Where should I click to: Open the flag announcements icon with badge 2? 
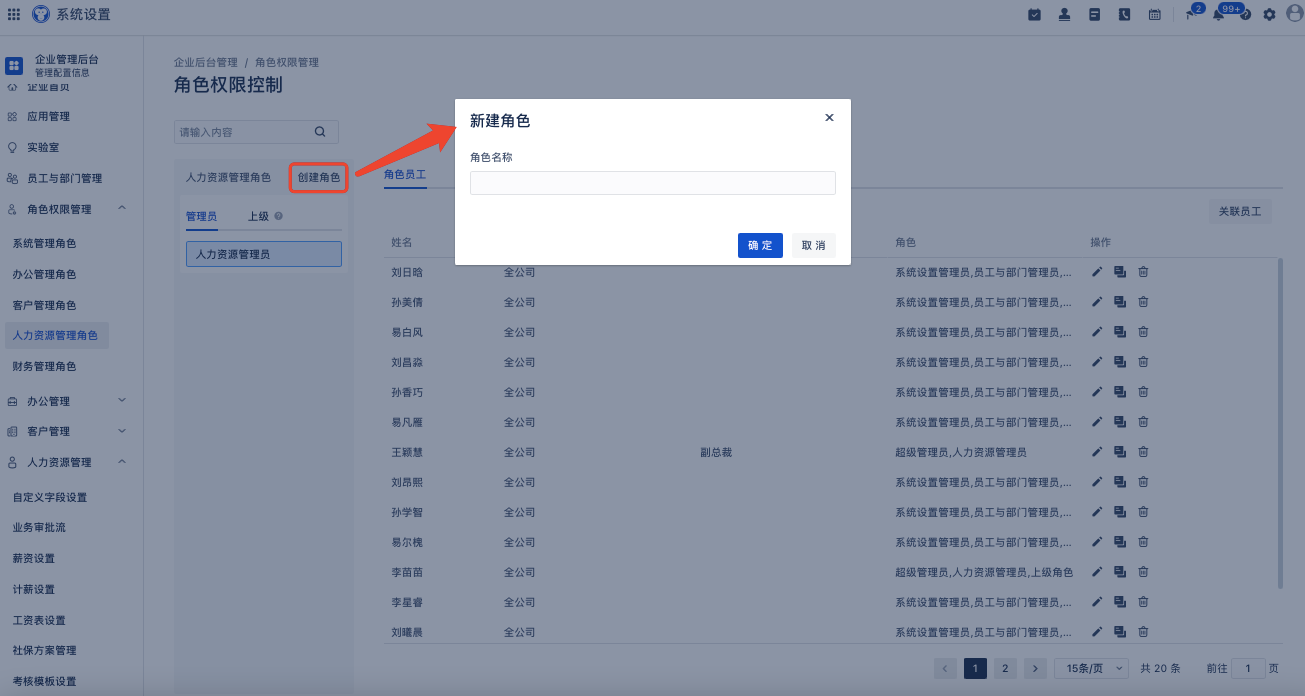tap(1190, 14)
